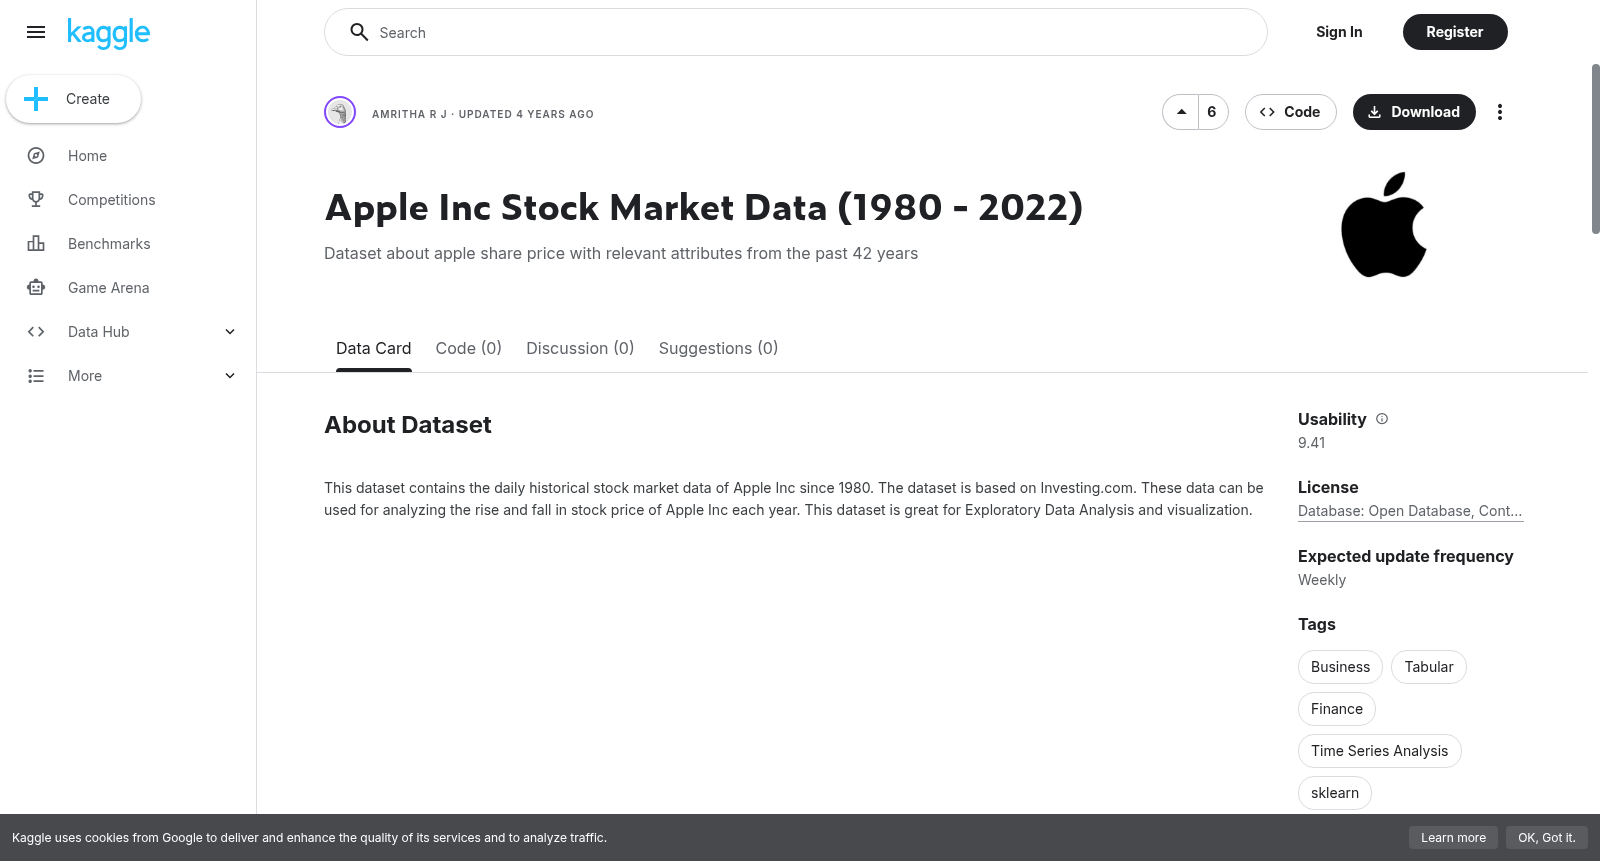
Task: Open the three-dot more options menu
Action: click(x=1499, y=112)
